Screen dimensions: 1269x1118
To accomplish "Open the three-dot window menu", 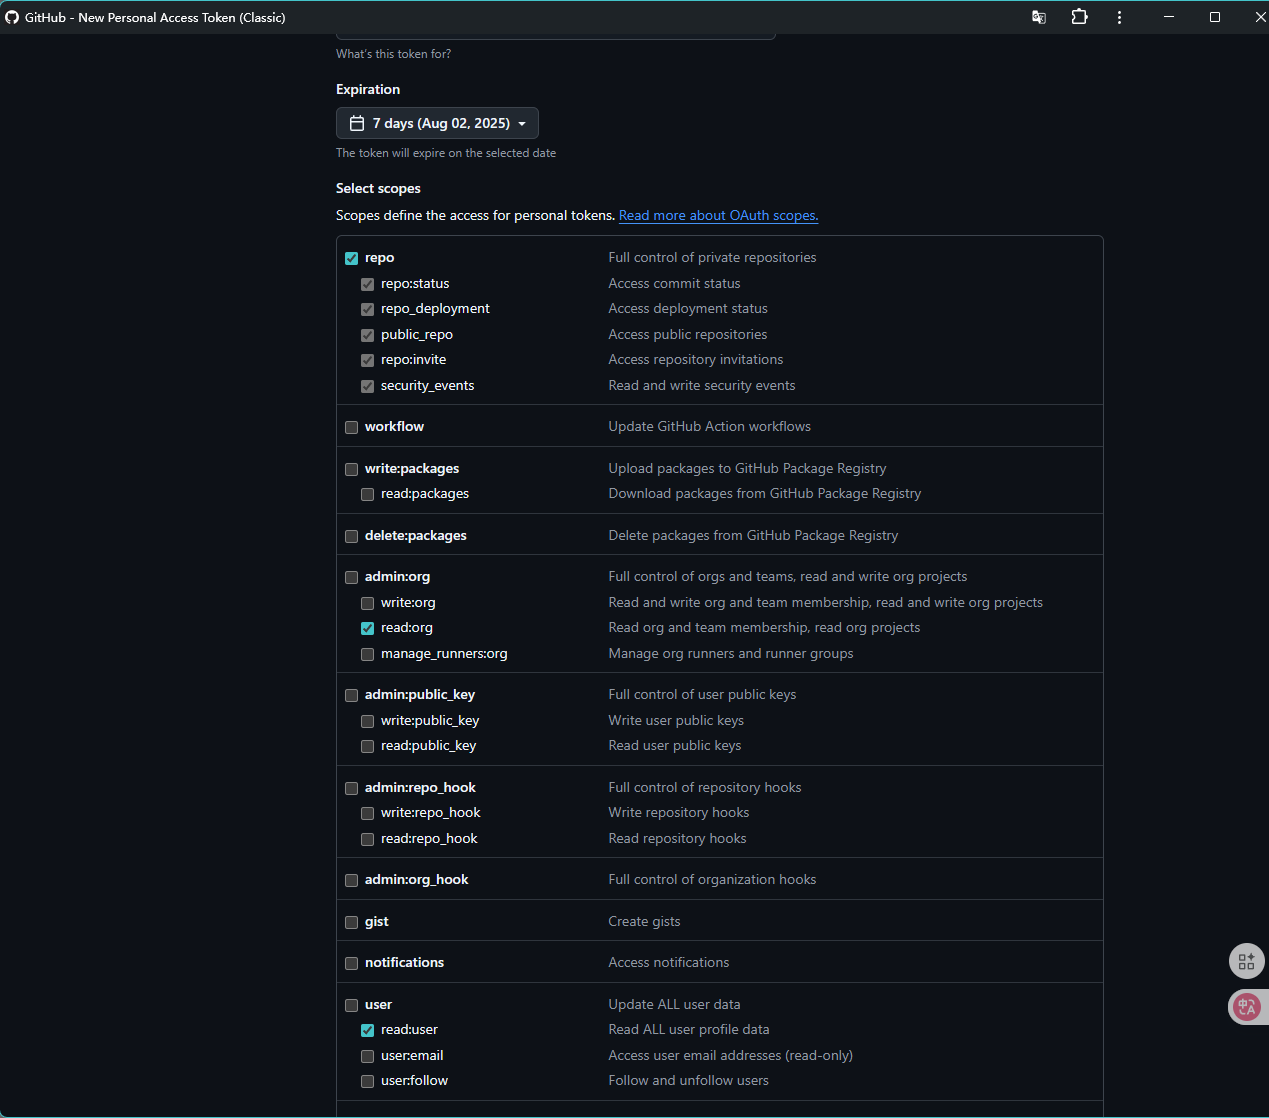I will tap(1119, 17).
